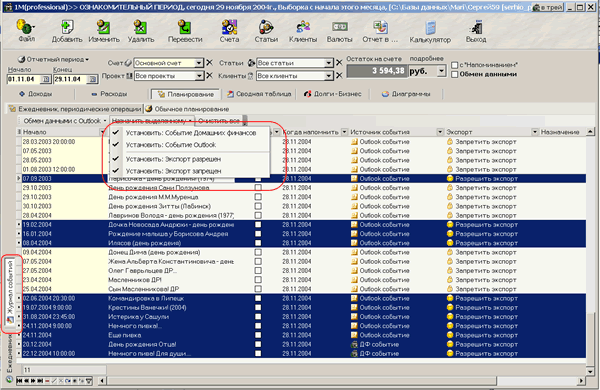Open Валюты (currencies) from the toolbar
Screen dimensions: 600x390
(x=339, y=31)
